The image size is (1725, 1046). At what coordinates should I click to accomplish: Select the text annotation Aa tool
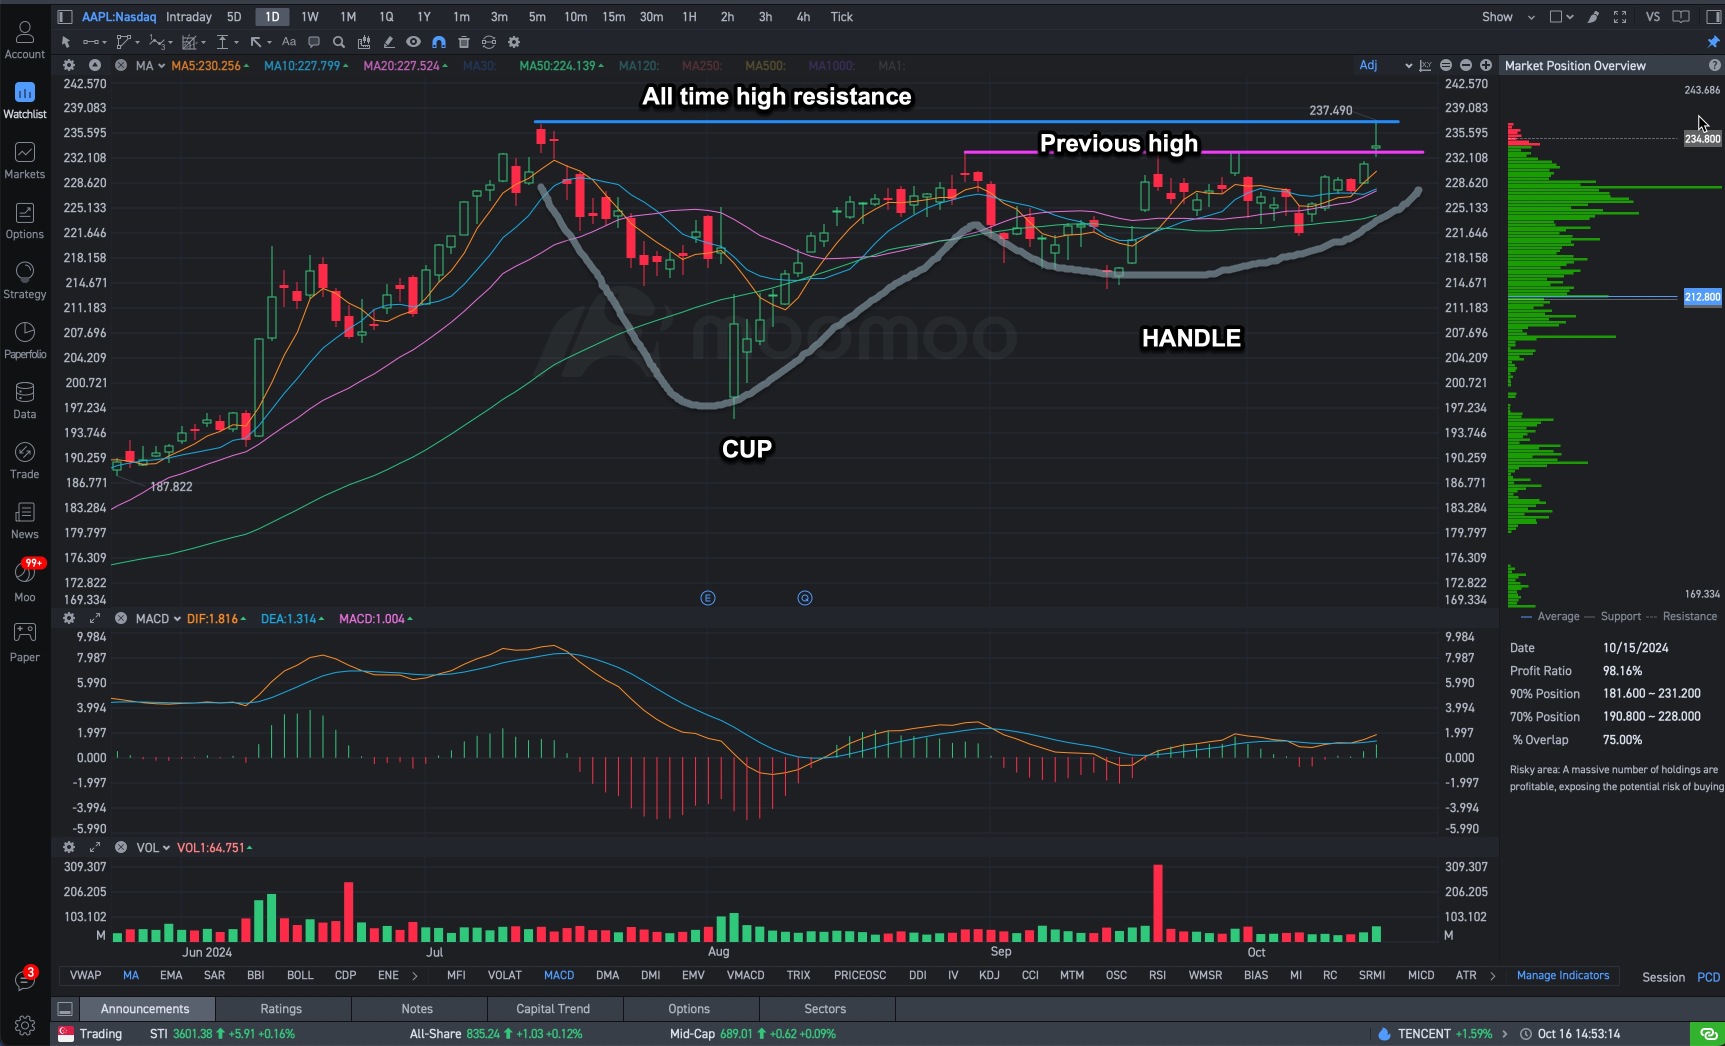289,42
